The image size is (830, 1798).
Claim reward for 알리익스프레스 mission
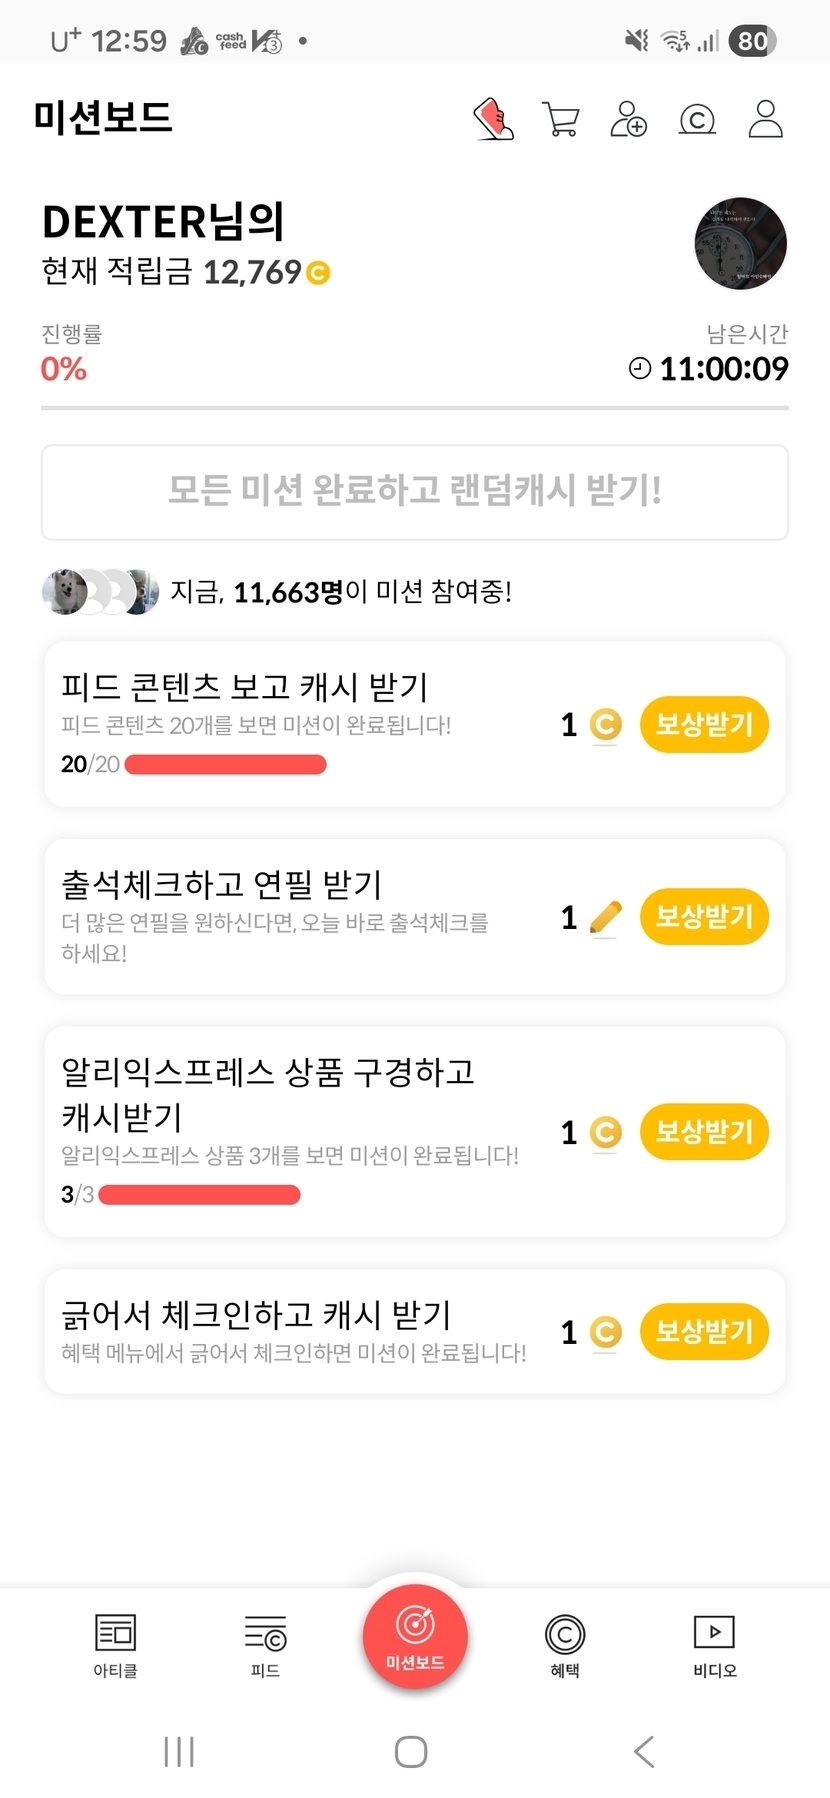704,1131
